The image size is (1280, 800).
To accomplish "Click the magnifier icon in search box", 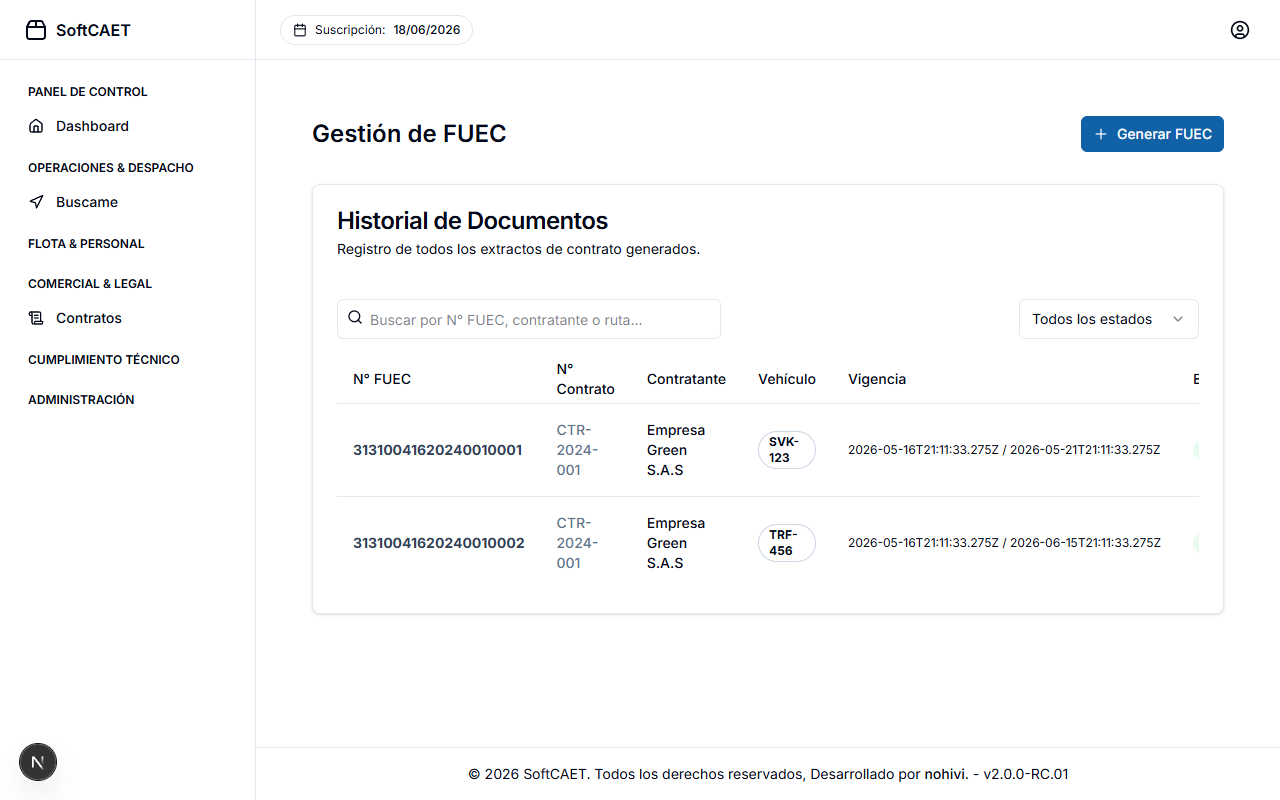I will [355, 318].
